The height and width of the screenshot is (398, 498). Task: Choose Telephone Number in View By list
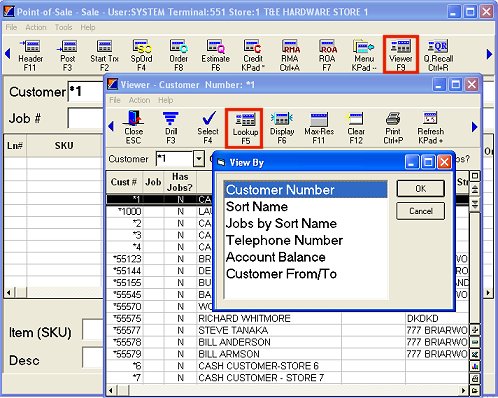284,240
